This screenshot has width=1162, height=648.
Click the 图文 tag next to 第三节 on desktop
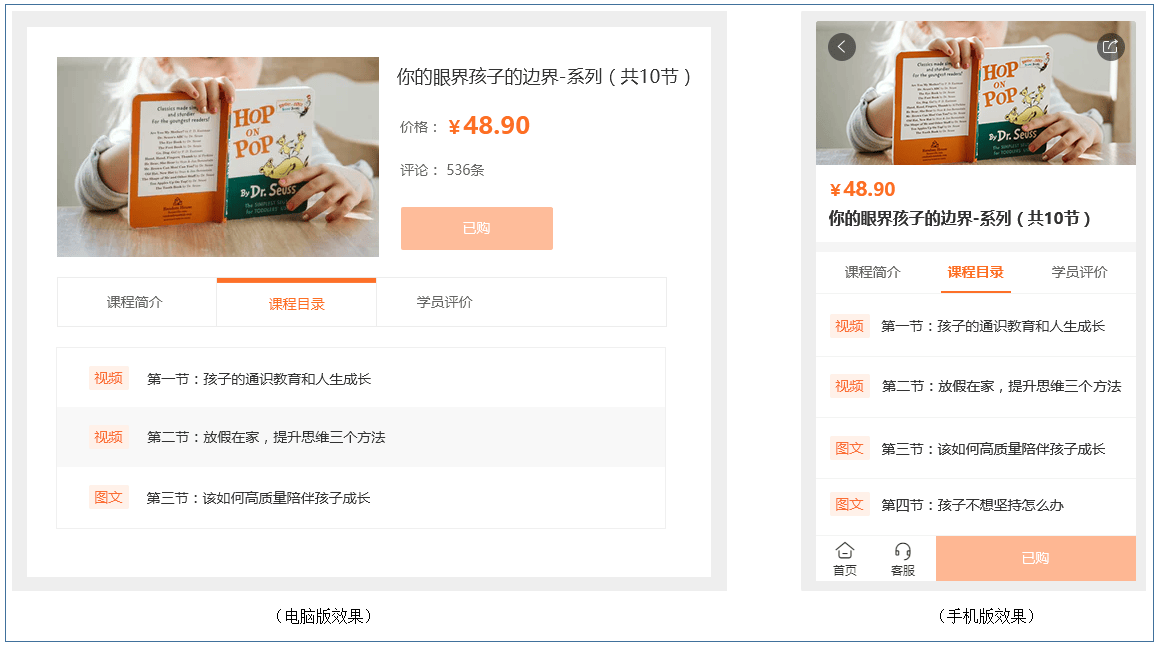pyautogui.click(x=108, y=497)
